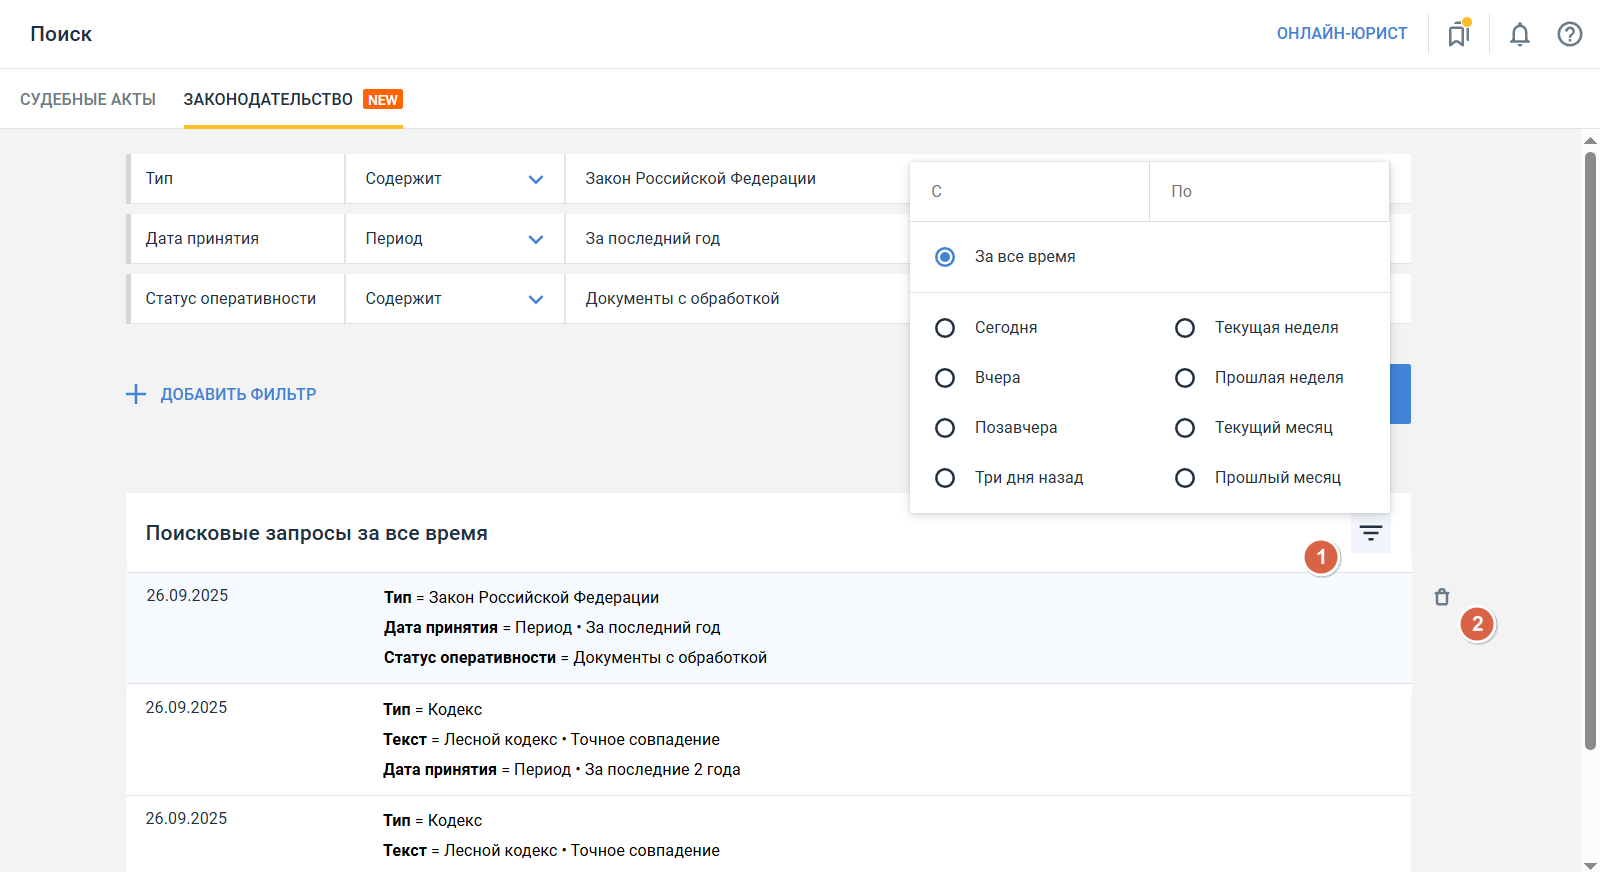The image size is (1600, 872).
Task: Open the bookmarks icon in header
Action: pos(1459,35)
